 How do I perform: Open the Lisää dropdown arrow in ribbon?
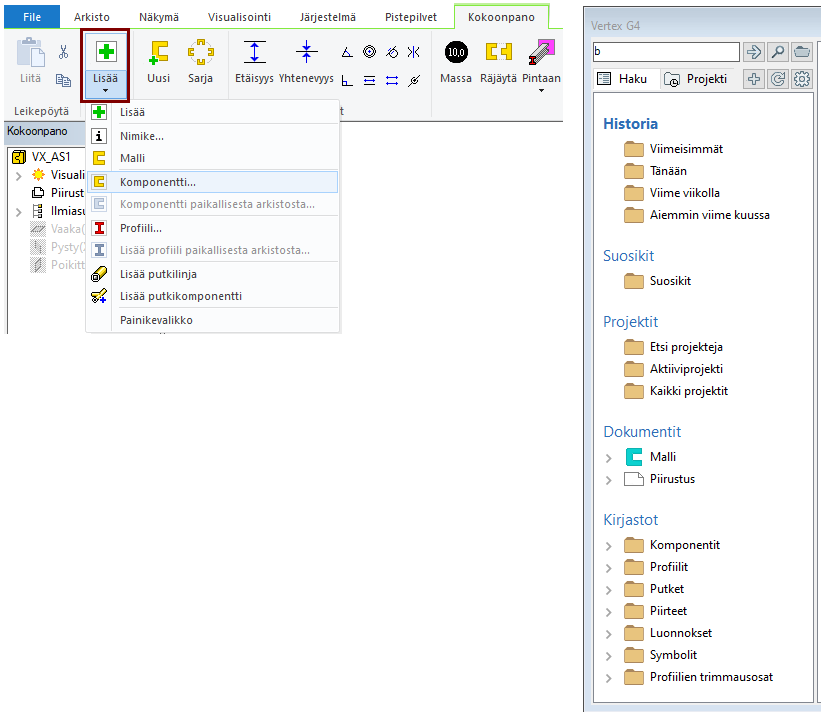pyautogui.click(x=105, y=90)
